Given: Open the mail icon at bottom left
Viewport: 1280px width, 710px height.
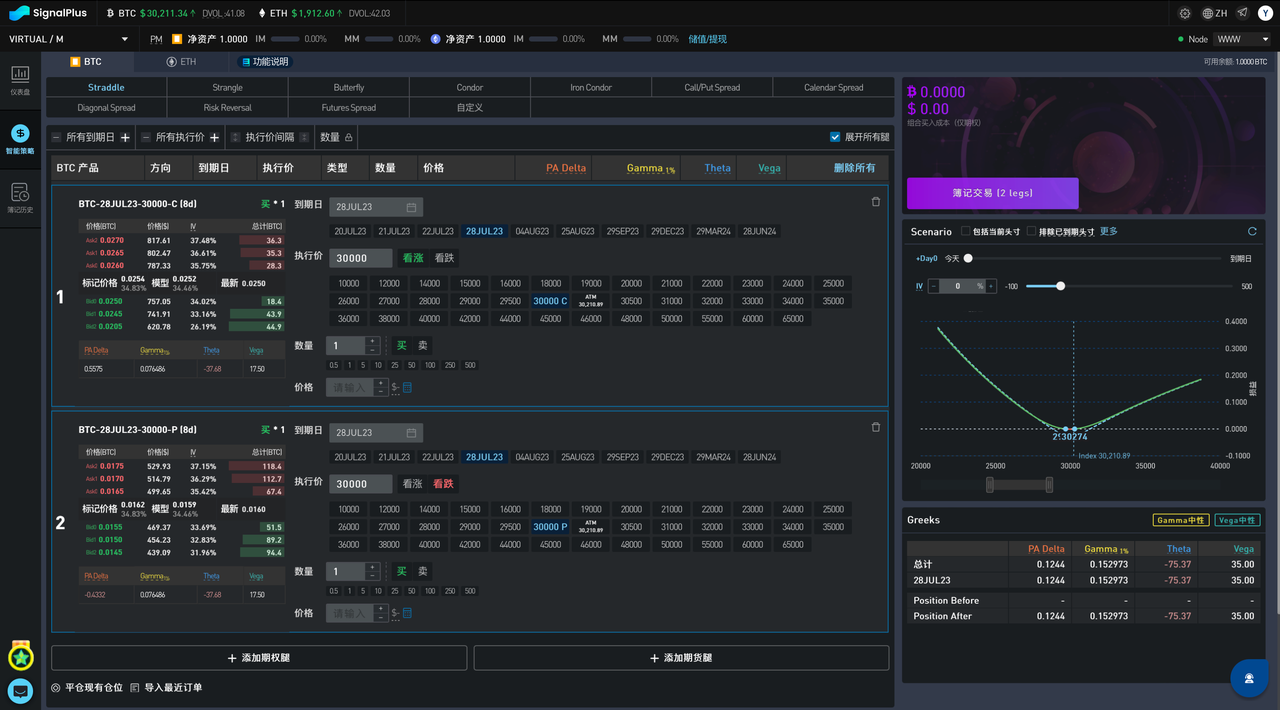Looking at the screenshot, I should [20, 690].
